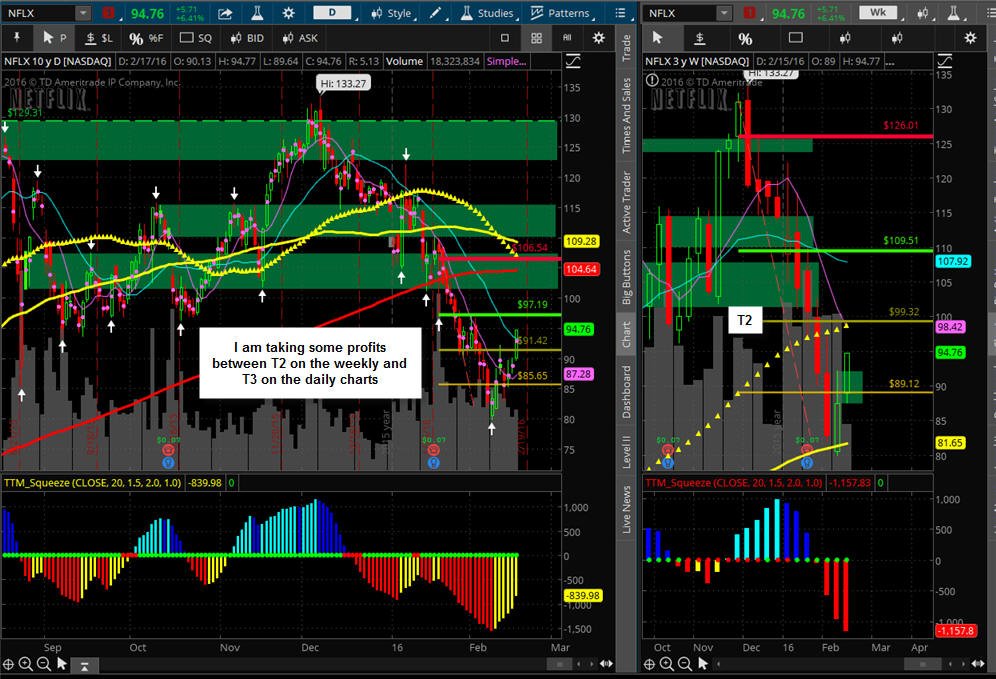Open the Dashboard side tab
The height and width of the screenshot is (679, 996).
pyautogui.click(x=626, y=392)
